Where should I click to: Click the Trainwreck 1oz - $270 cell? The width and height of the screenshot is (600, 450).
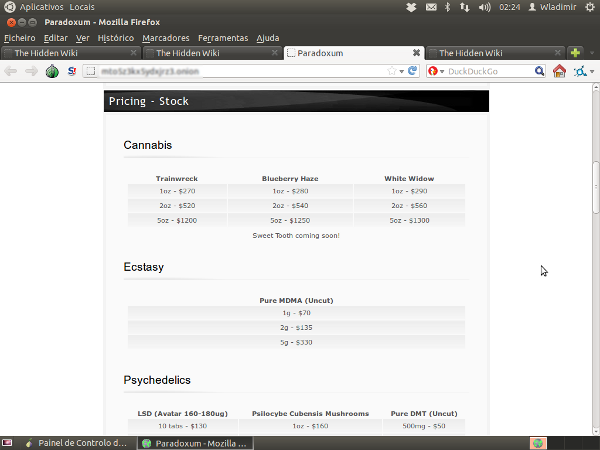click(177, 191)
